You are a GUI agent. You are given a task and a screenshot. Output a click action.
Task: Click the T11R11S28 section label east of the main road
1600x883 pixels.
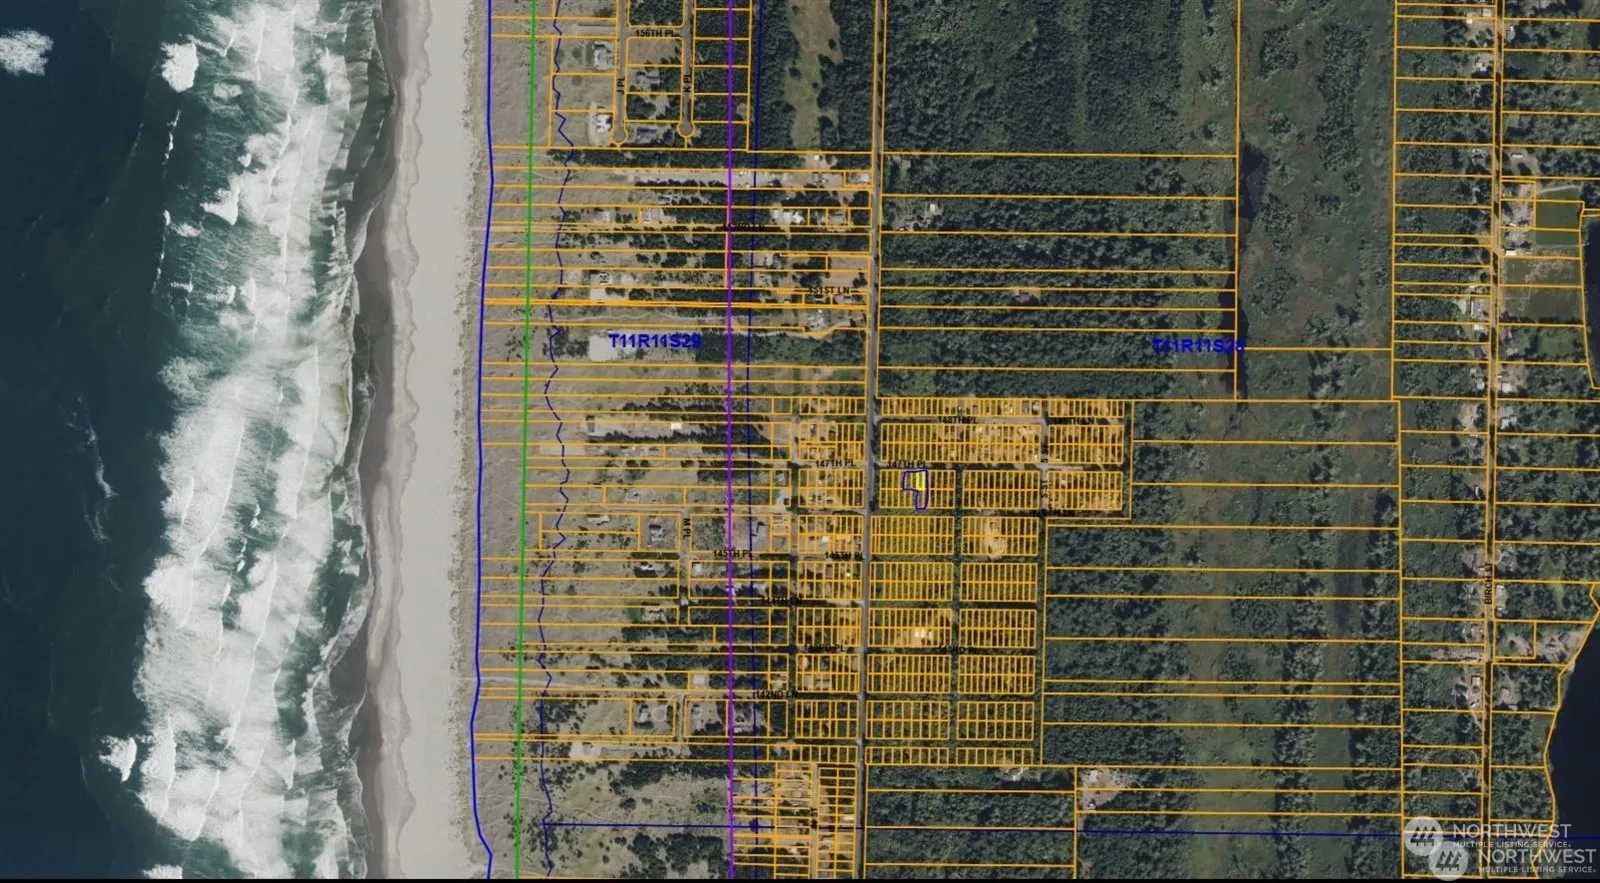click(1198, 346)
